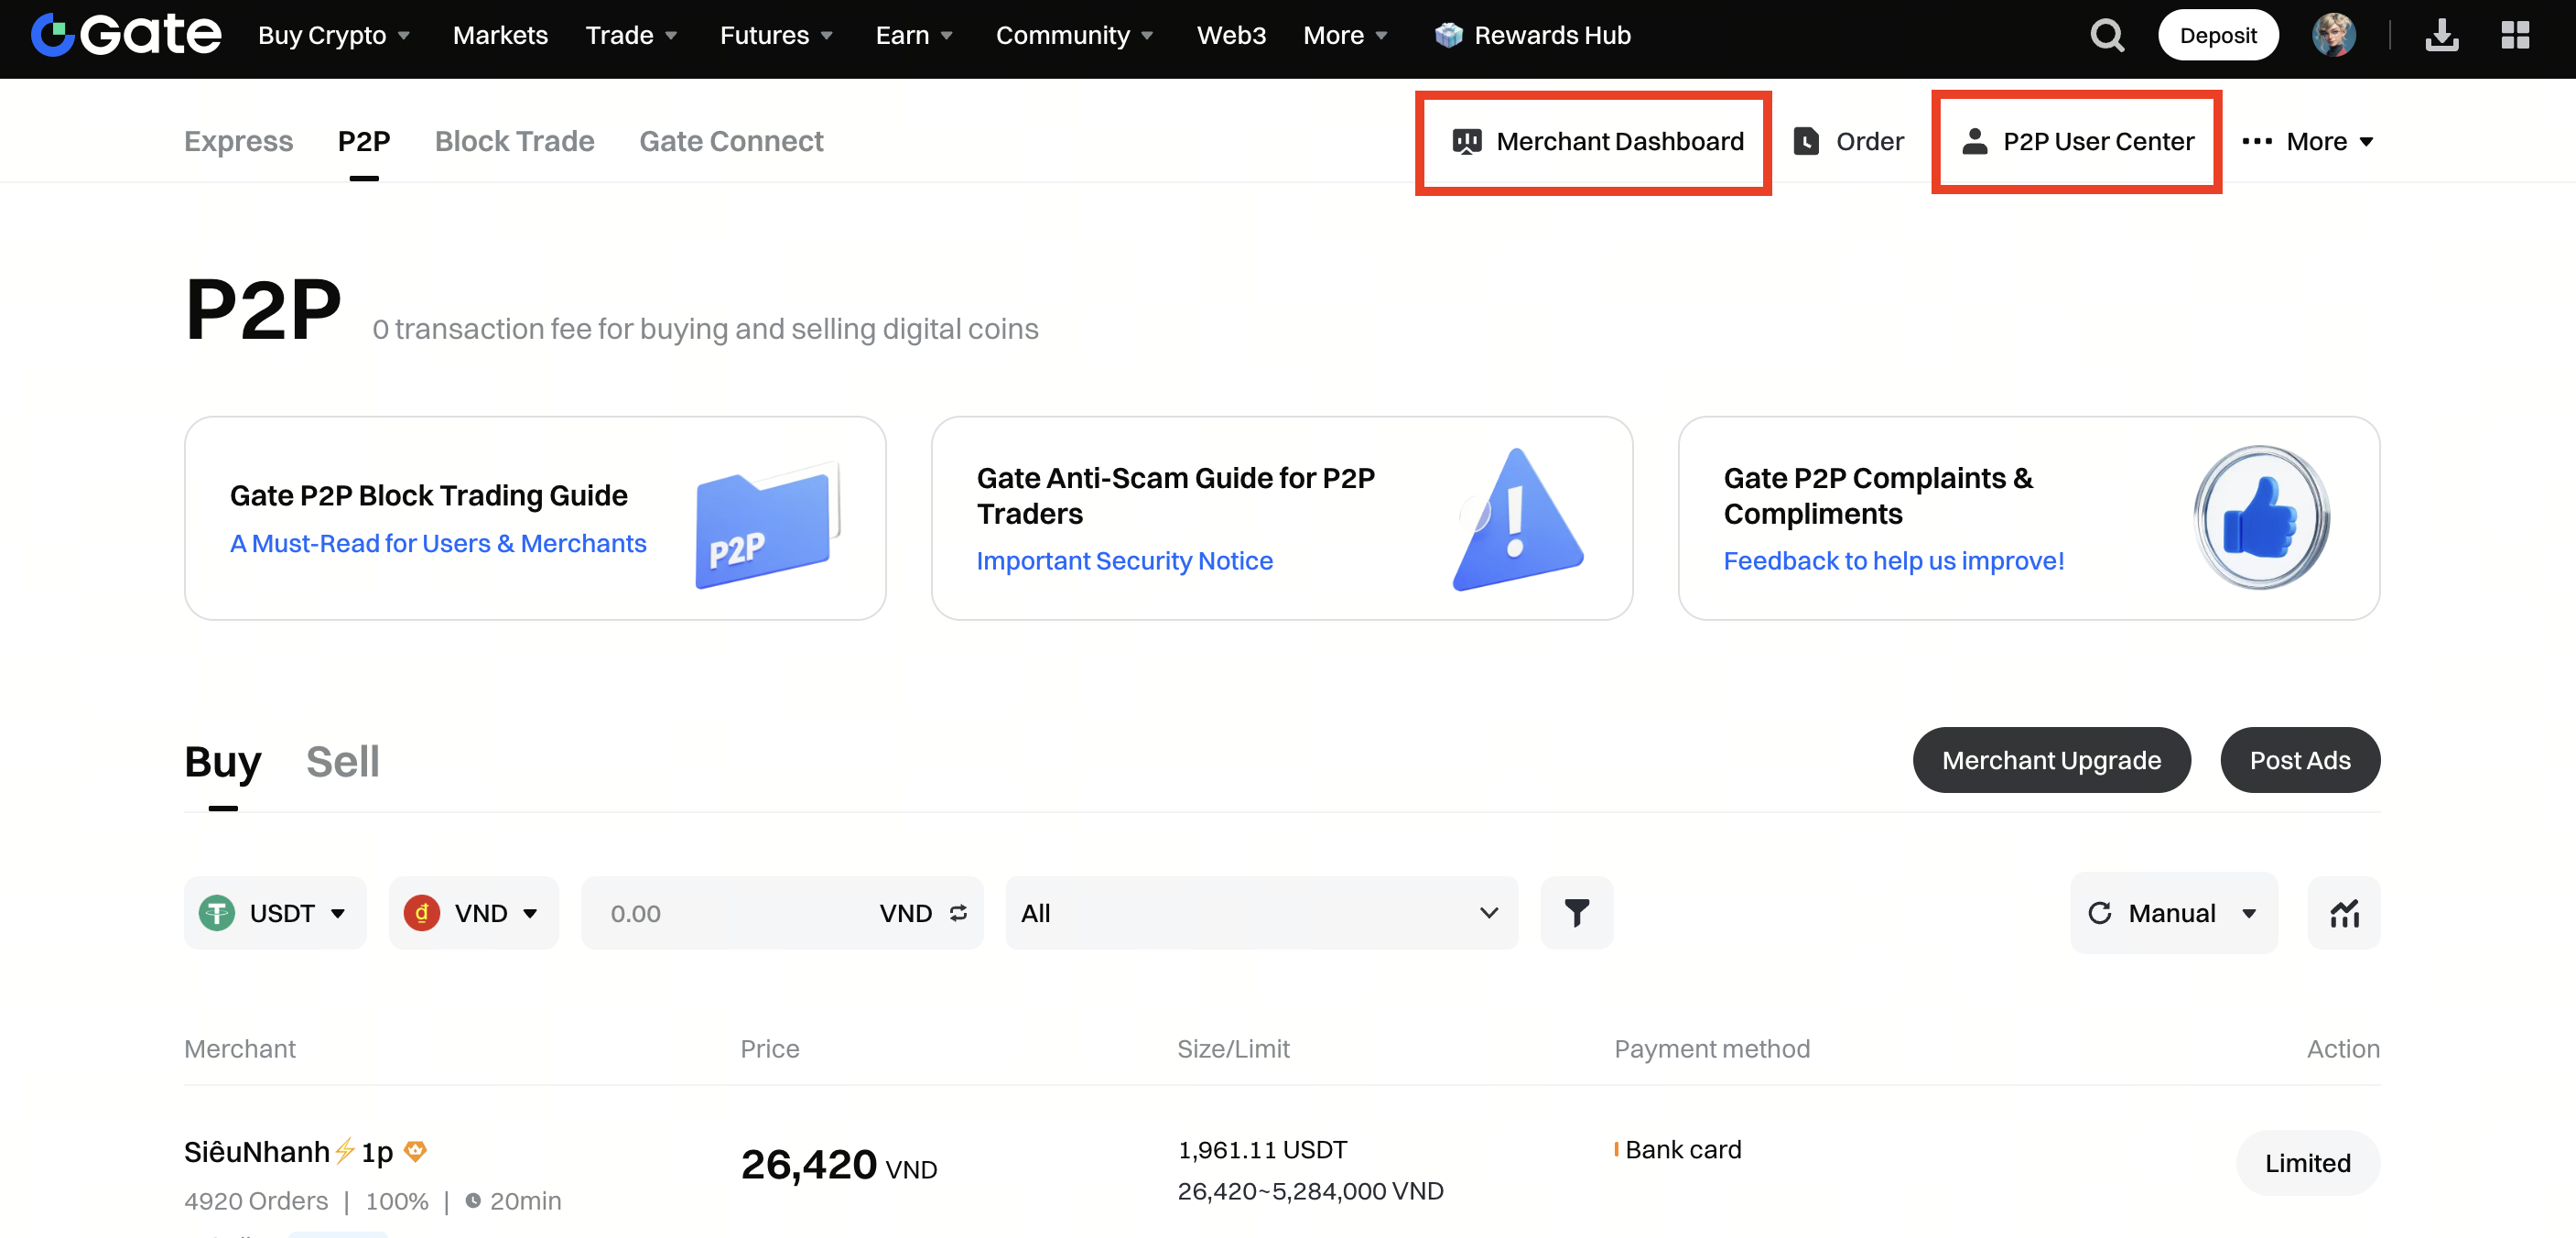Viewport: 2576px width, 1238px height.
Task: Open the Merchant Dashboard
Action: click(x=1597, y=142)
